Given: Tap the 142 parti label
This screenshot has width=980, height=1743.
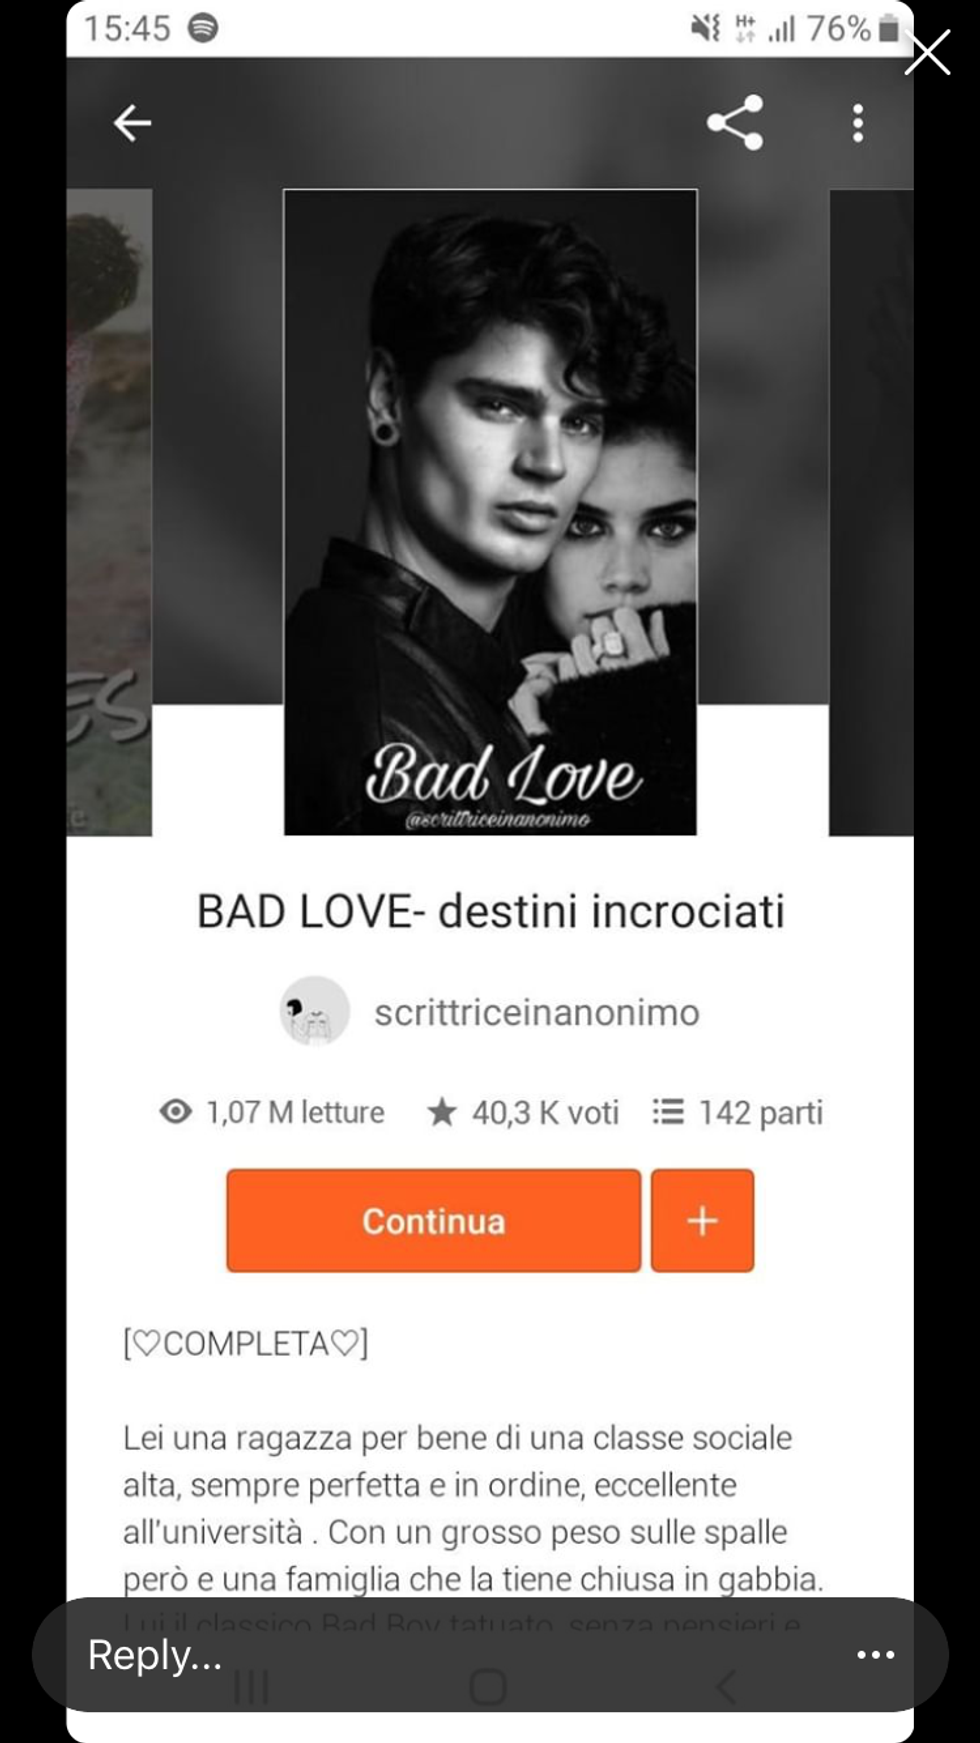Looking at the screenshot, I should (x=760, y=1112).
